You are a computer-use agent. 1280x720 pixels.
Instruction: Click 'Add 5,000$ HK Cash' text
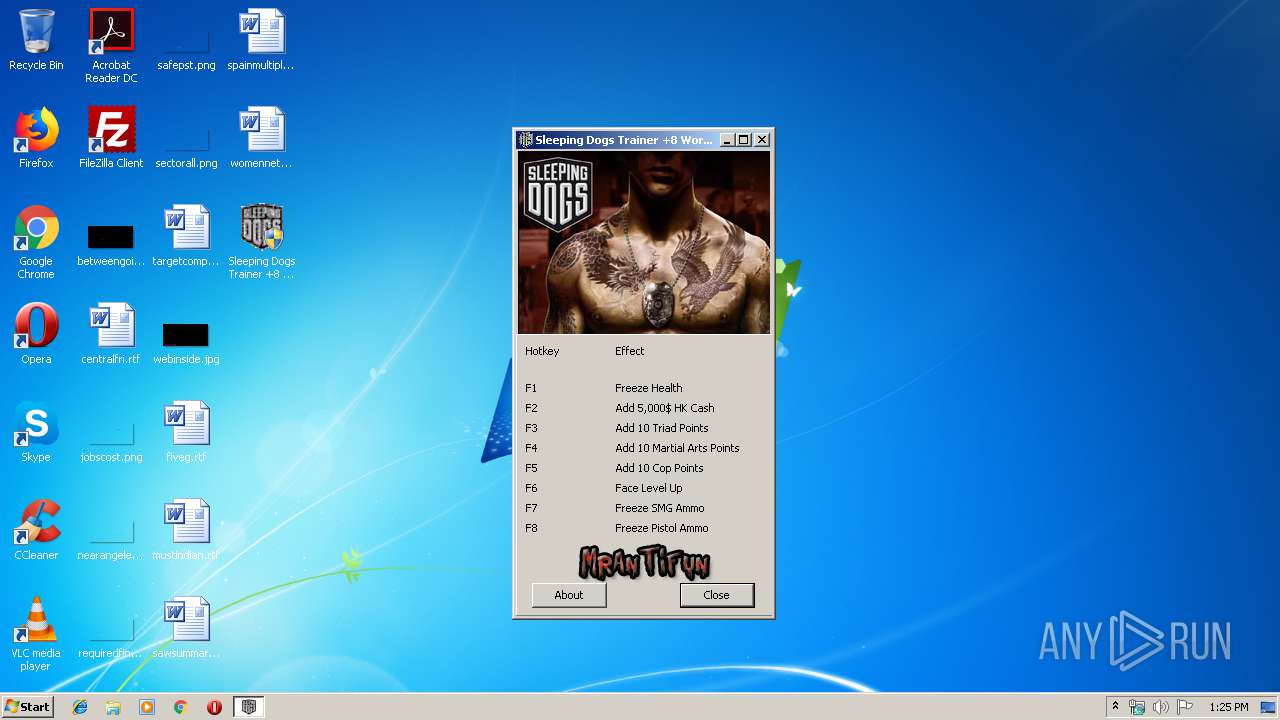click(x=665, y=408)
